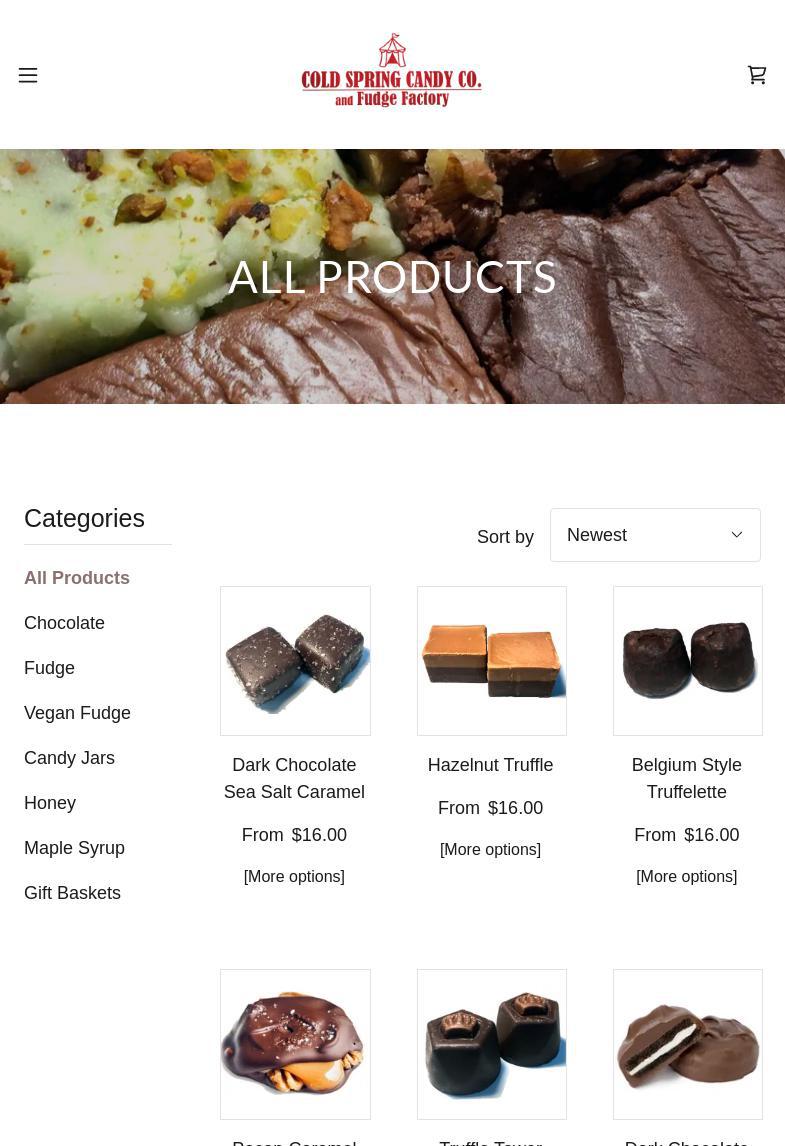
Task: Click More options under Hazelnut Truffle
Action: click(x=490, y=849)
